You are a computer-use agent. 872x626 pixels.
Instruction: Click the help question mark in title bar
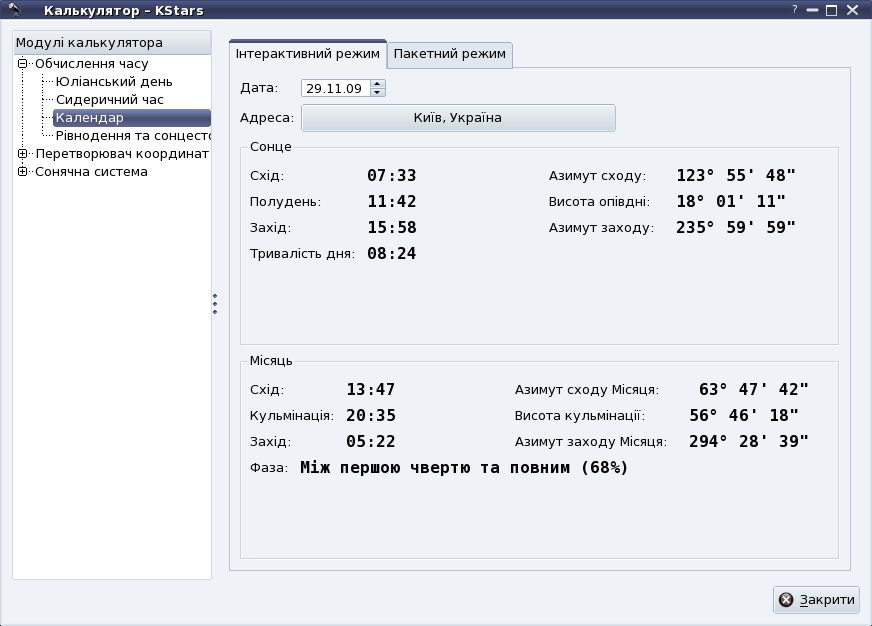pyautogui.click(x=795, y=10)
